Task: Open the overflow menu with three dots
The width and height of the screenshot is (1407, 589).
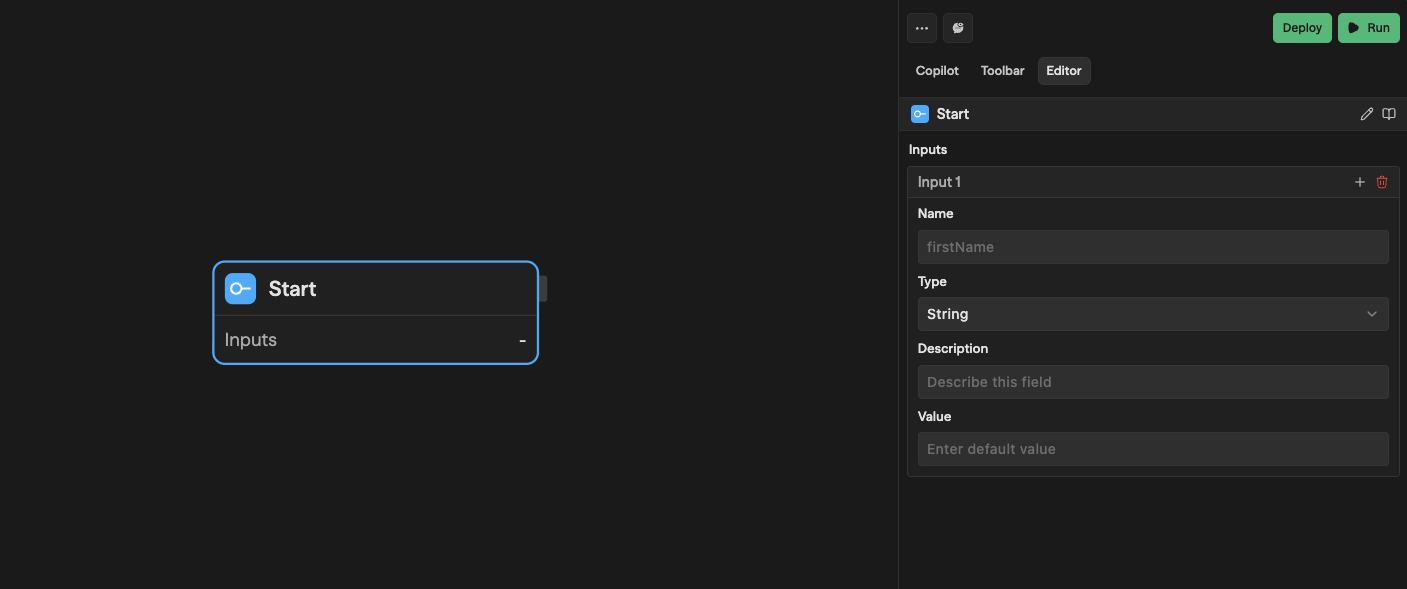Action: [921, 28]
